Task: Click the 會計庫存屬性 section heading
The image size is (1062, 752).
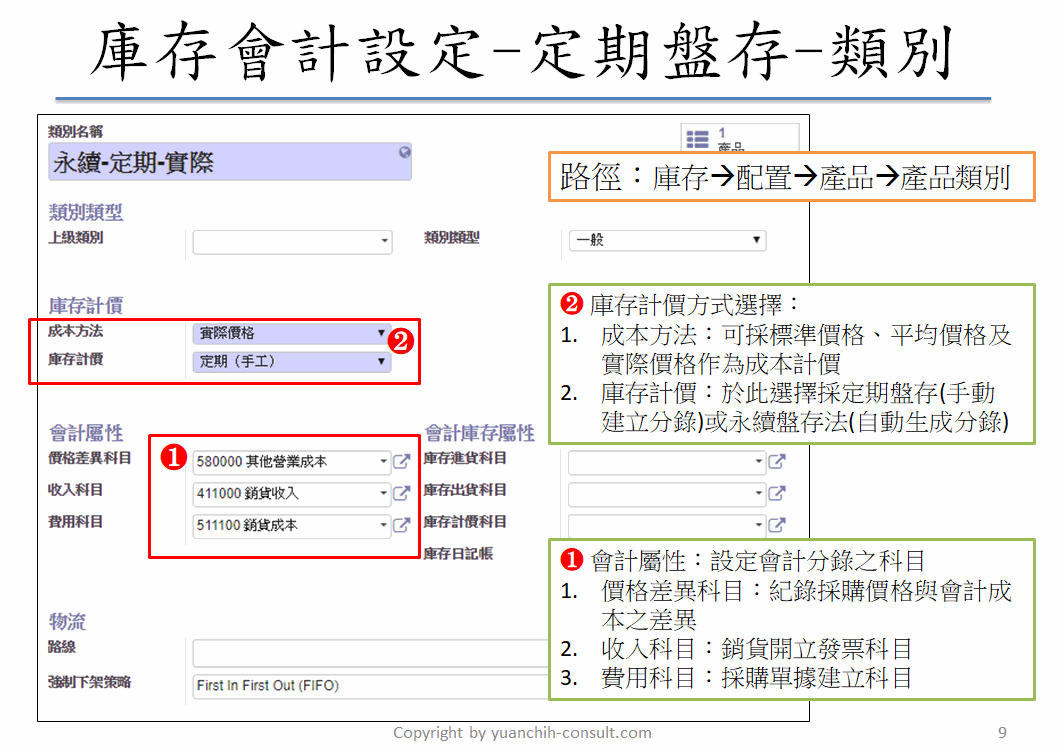Action: click(480, 433)
